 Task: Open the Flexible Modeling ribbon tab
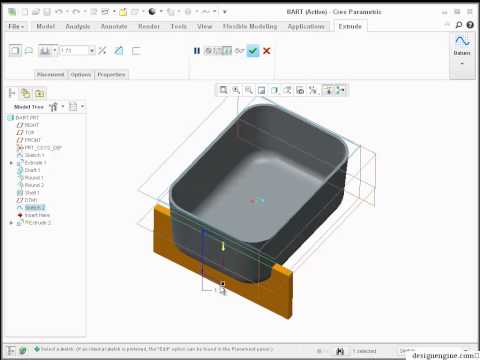pyautogui.click(x=250, y=26)
